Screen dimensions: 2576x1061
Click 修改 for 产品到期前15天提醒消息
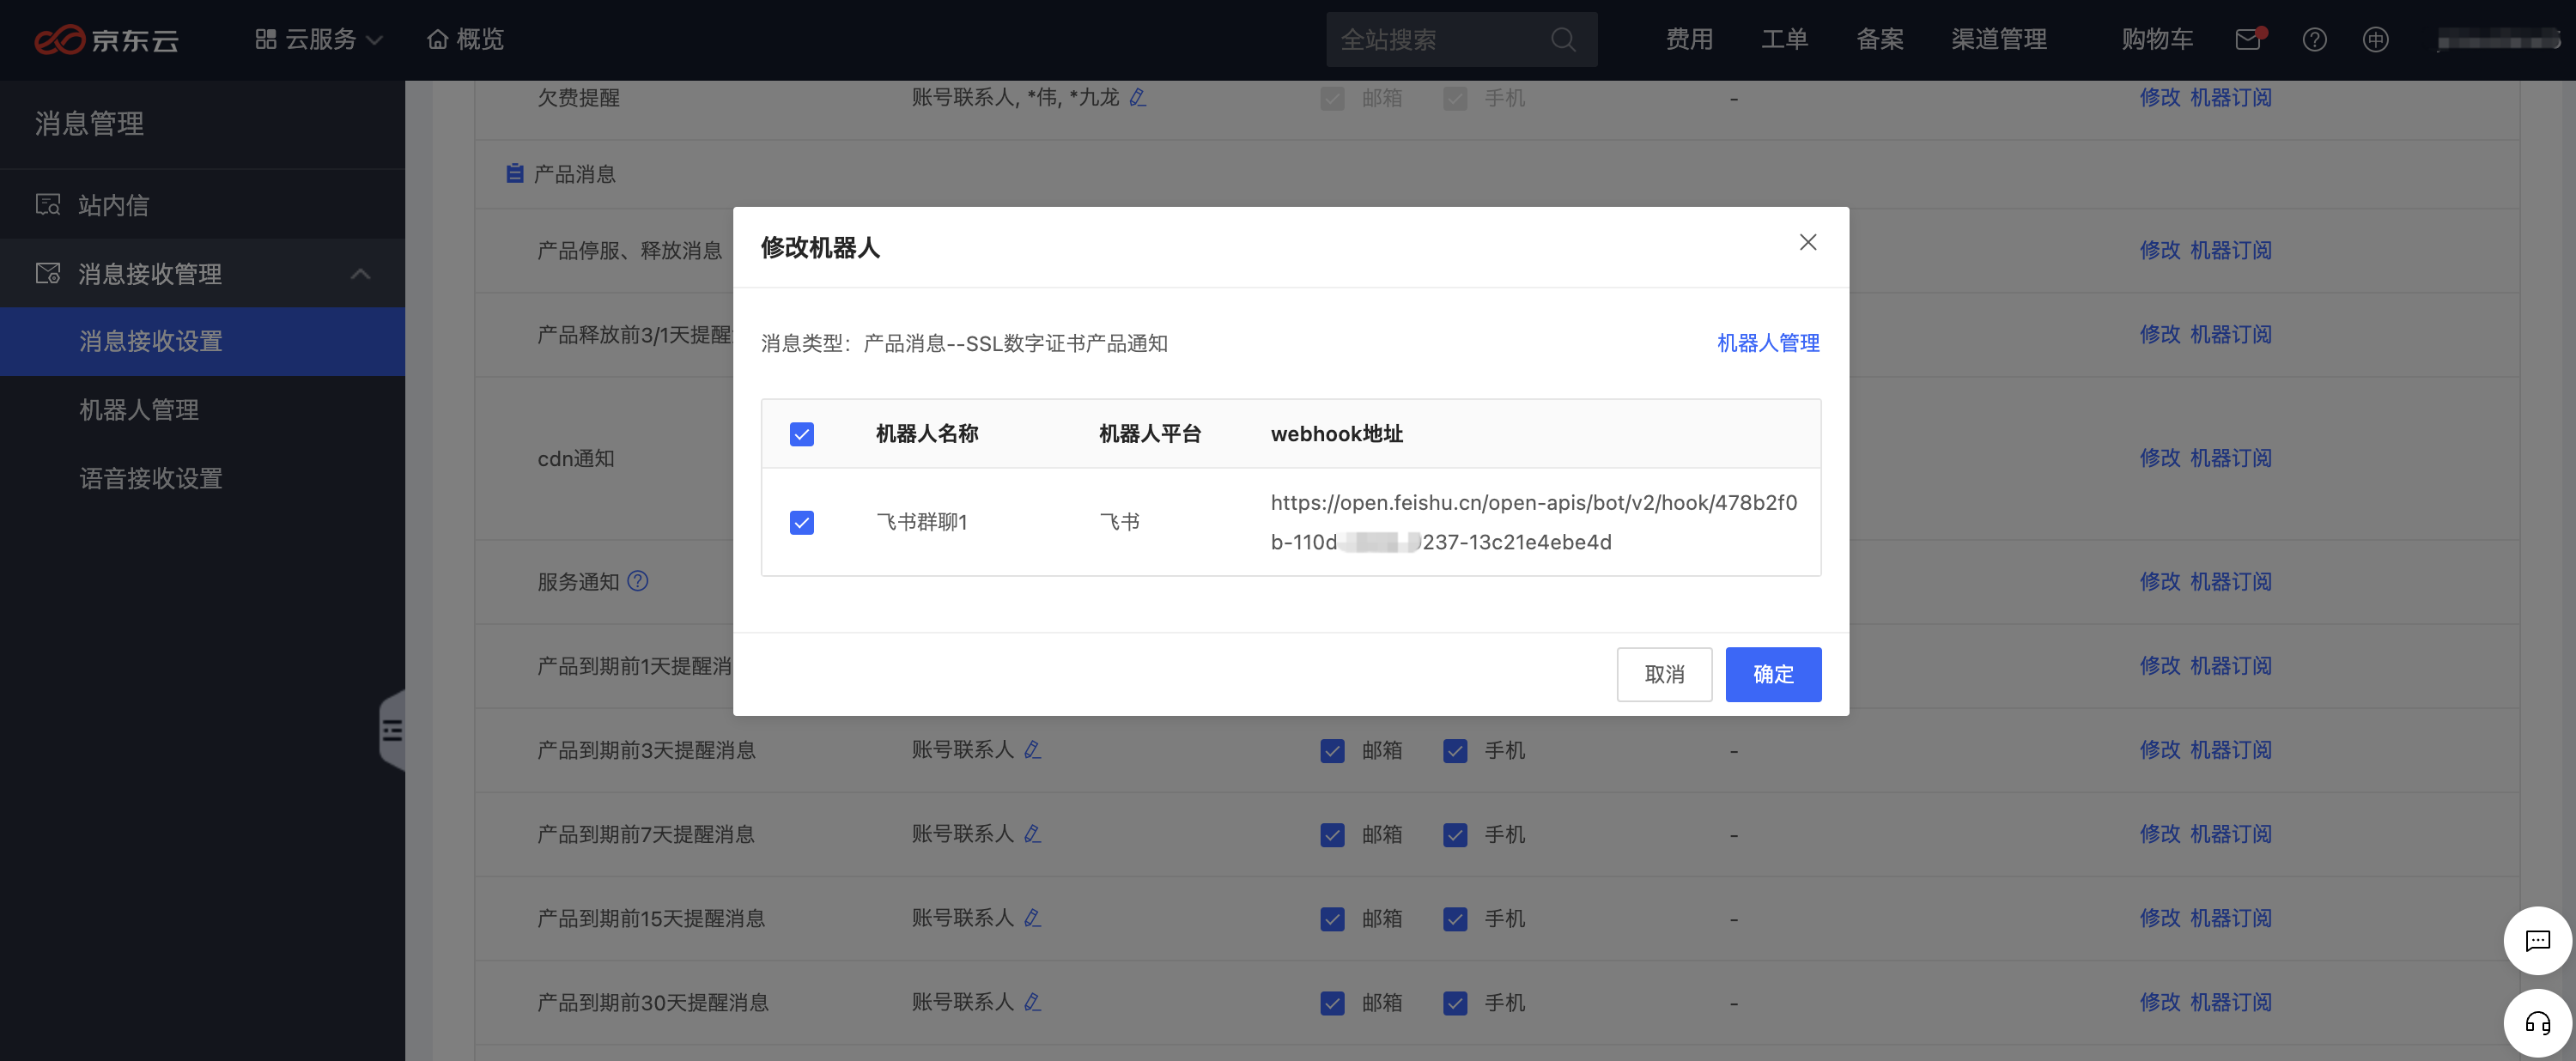pyautogui.click(x=2160, y=918)
